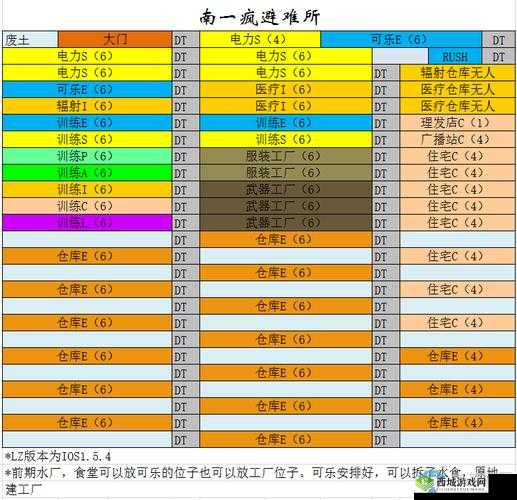
Task: Click the DT cell right of 训练L（6）
Action: tap(186, 223)
